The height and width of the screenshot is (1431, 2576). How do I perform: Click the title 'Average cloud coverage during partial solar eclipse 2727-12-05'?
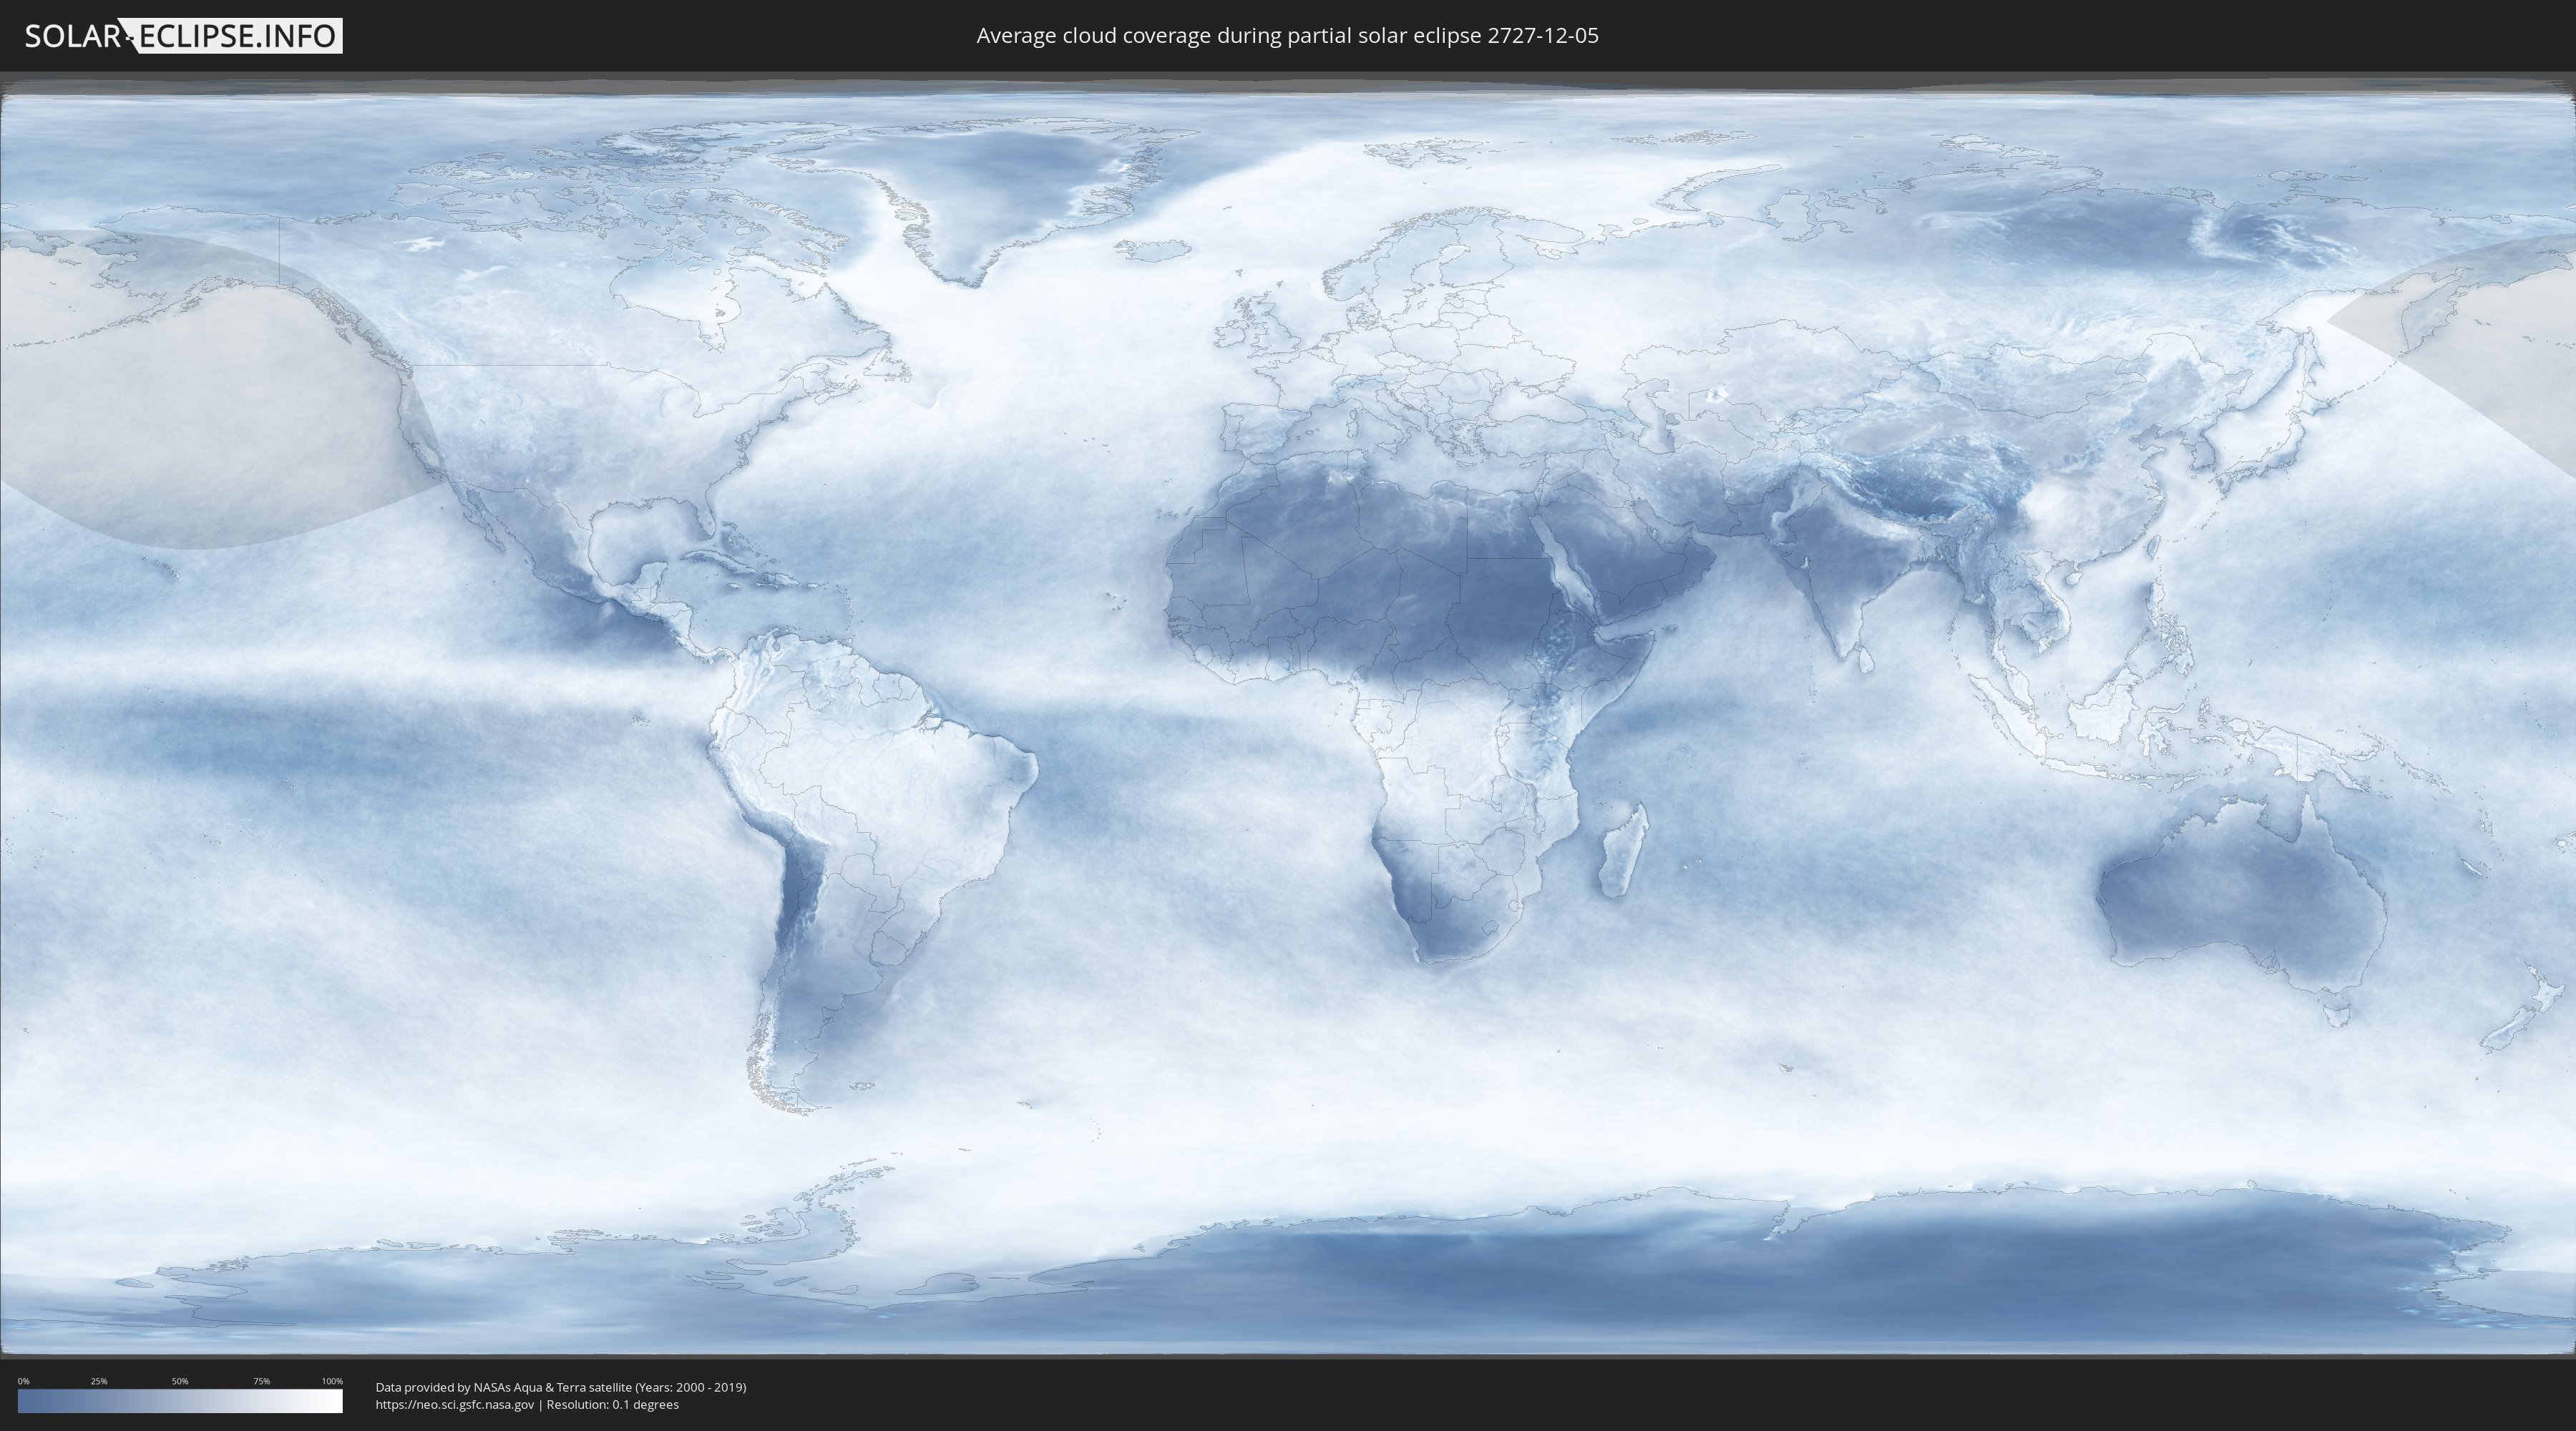(1287, 36)
